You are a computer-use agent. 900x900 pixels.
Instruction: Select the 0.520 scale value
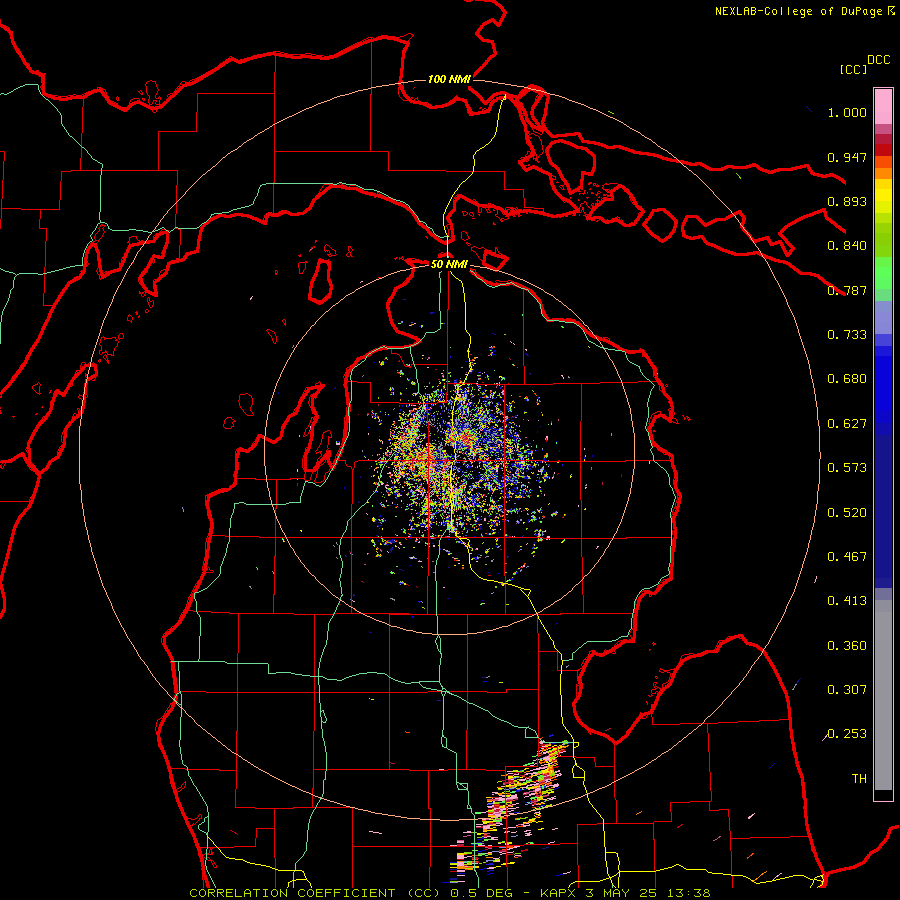(847, 513)
